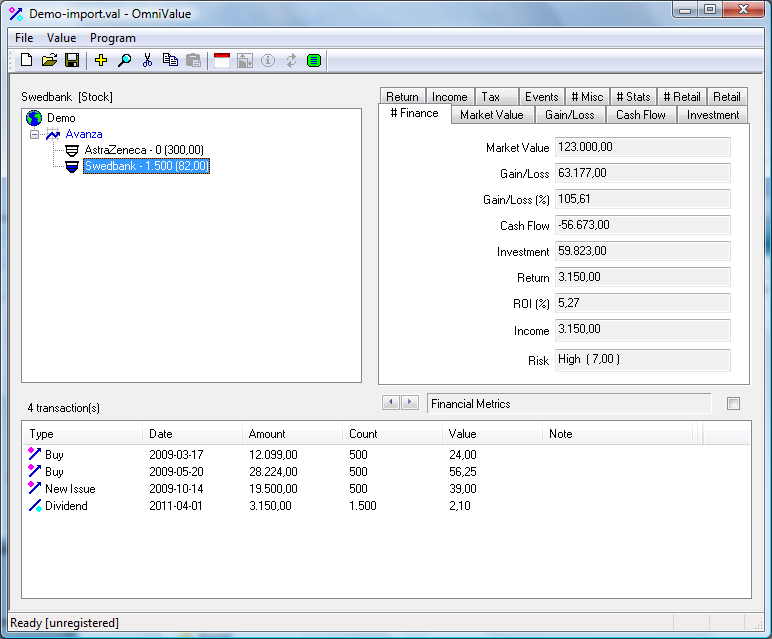Select the # Finance tab

click(x=415, y=113)
